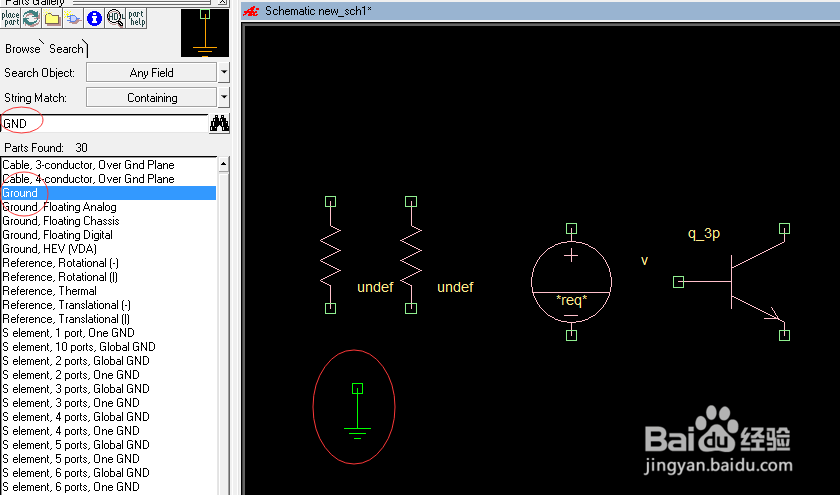This screenshot has width=840, height=495.
Task: Click the transistor base port square
Action: point(678,282)
